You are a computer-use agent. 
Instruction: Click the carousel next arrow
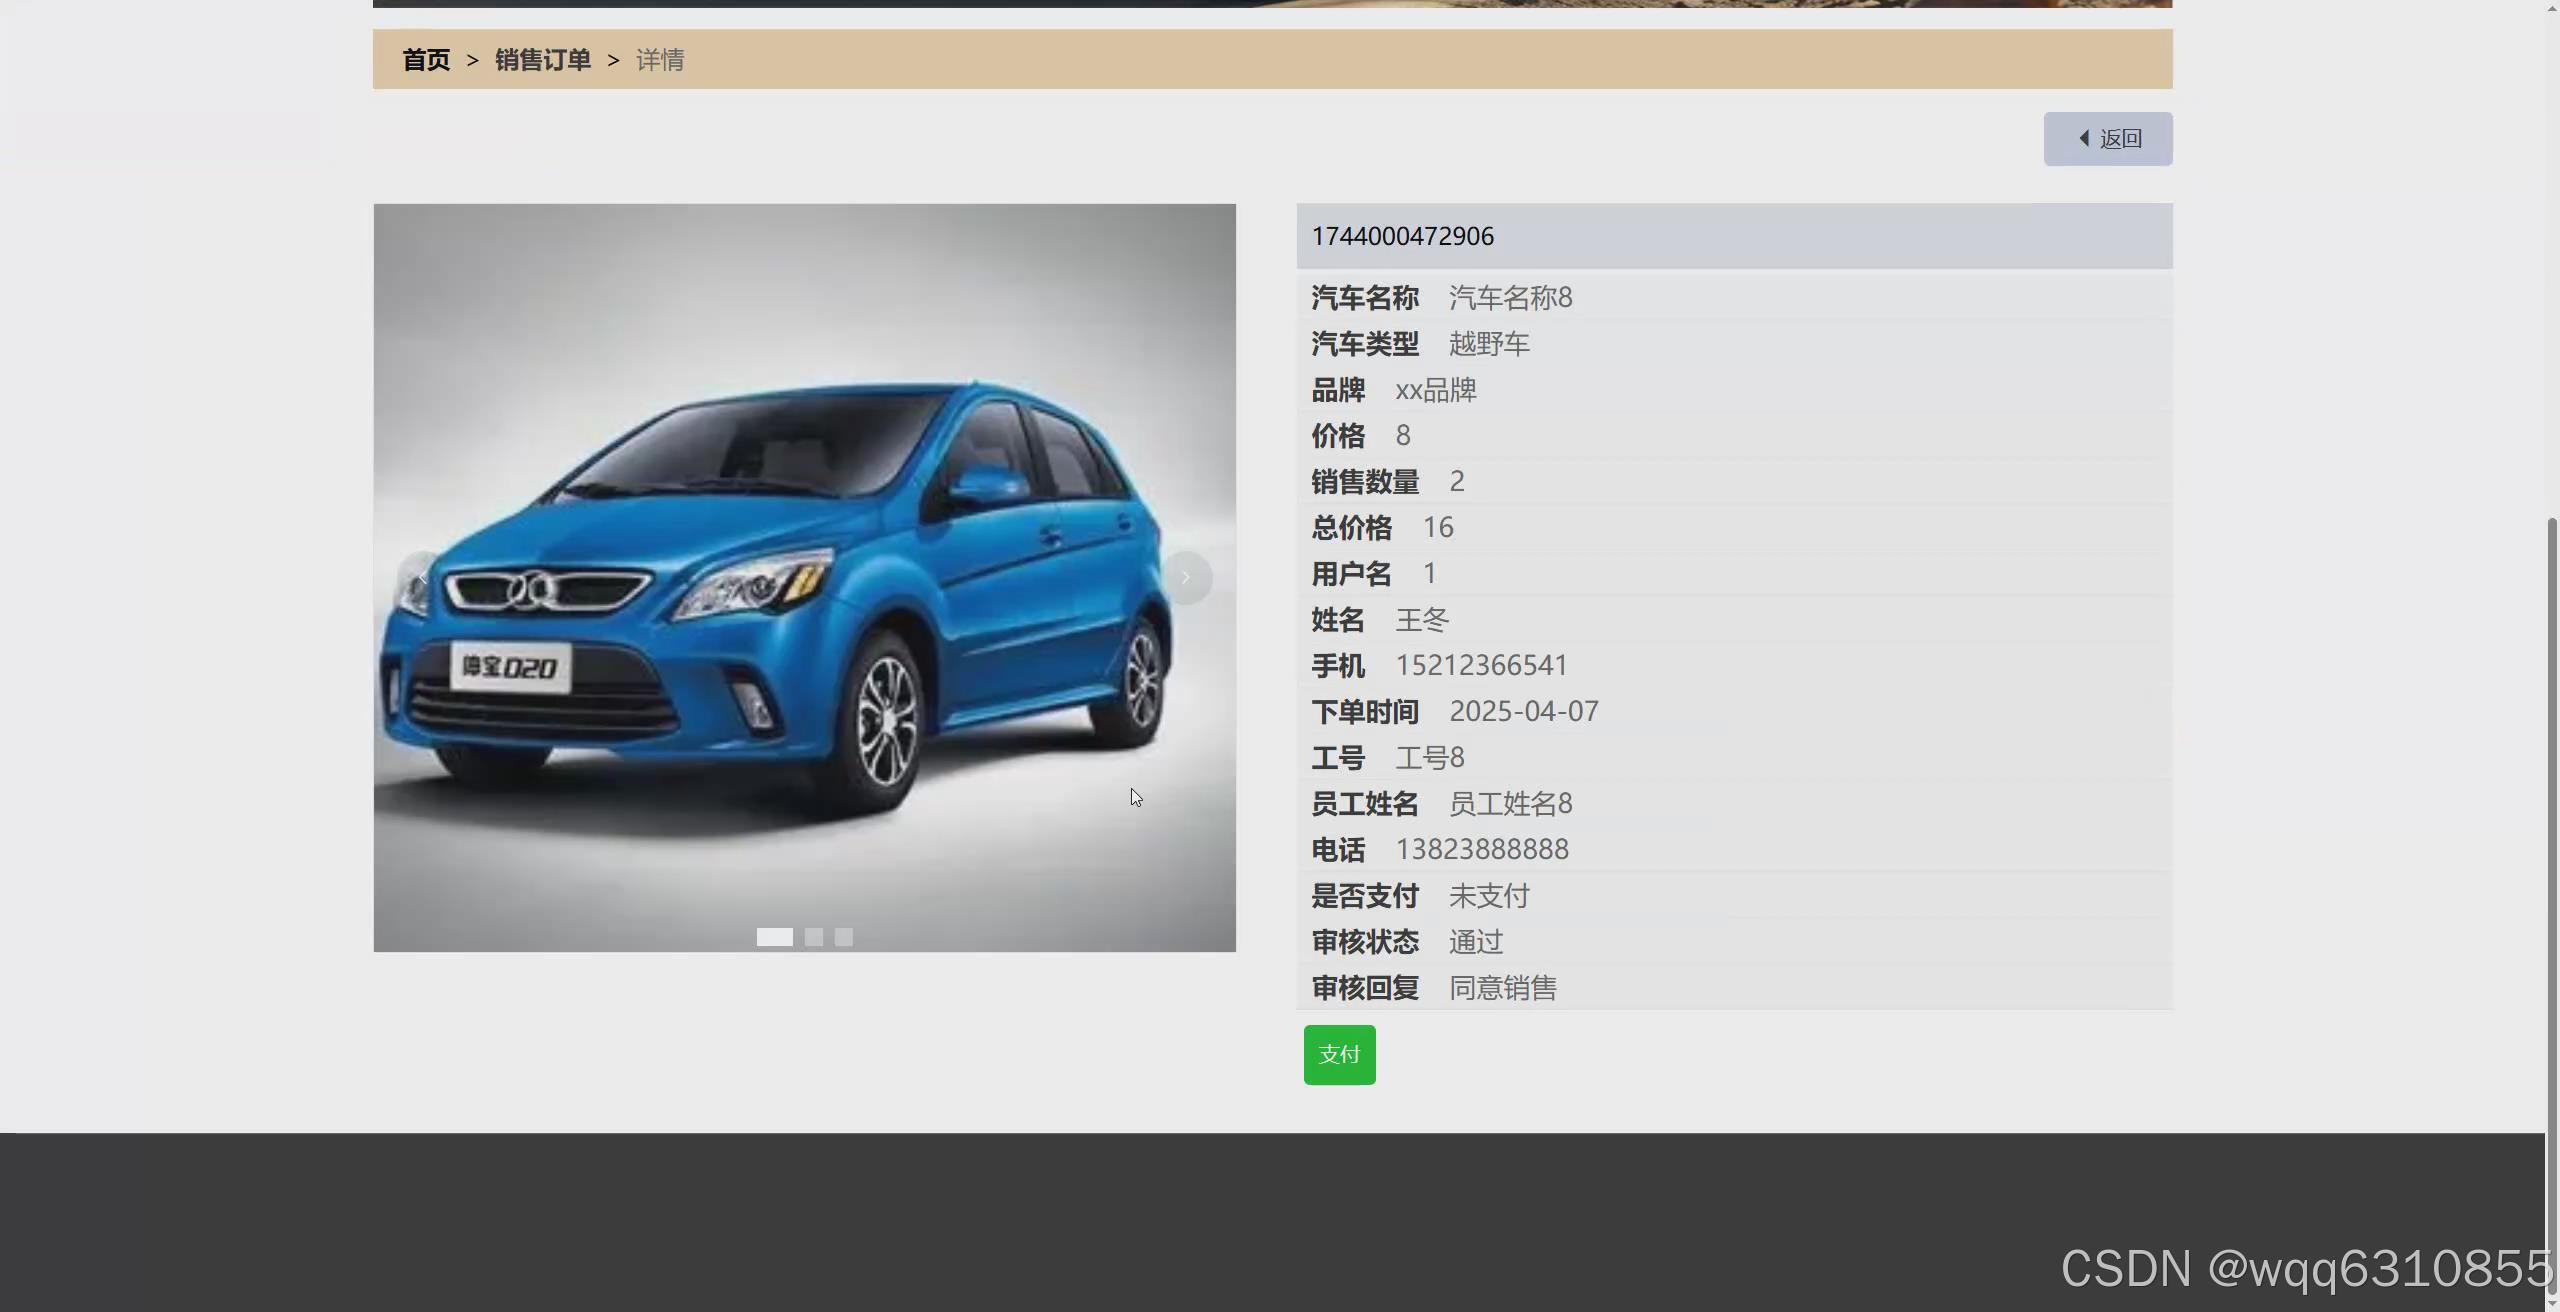pos(1186,577)
